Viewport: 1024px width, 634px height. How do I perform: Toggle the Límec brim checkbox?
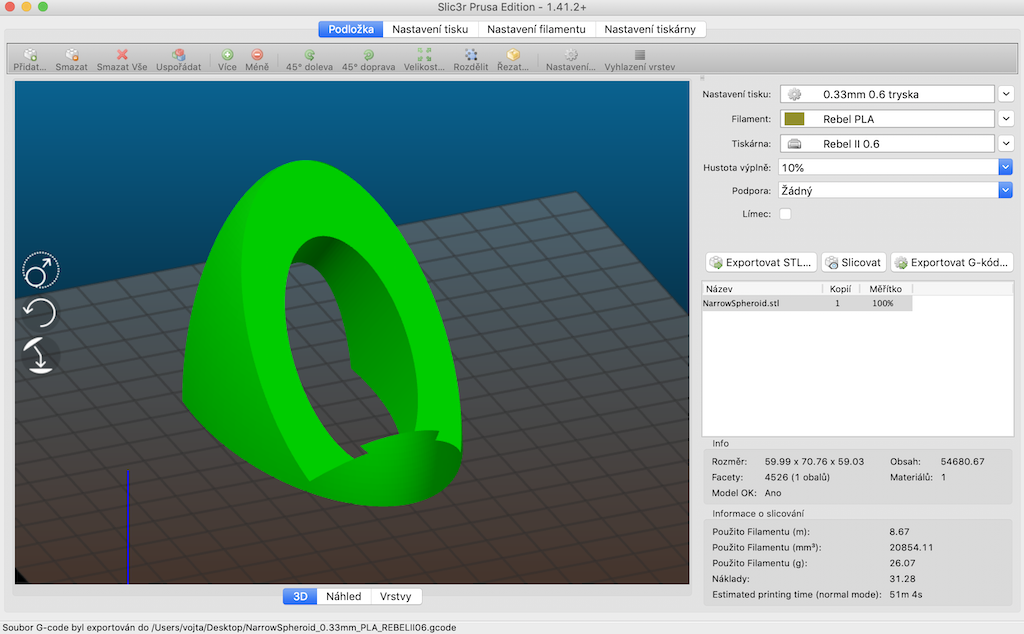point(785,214)
